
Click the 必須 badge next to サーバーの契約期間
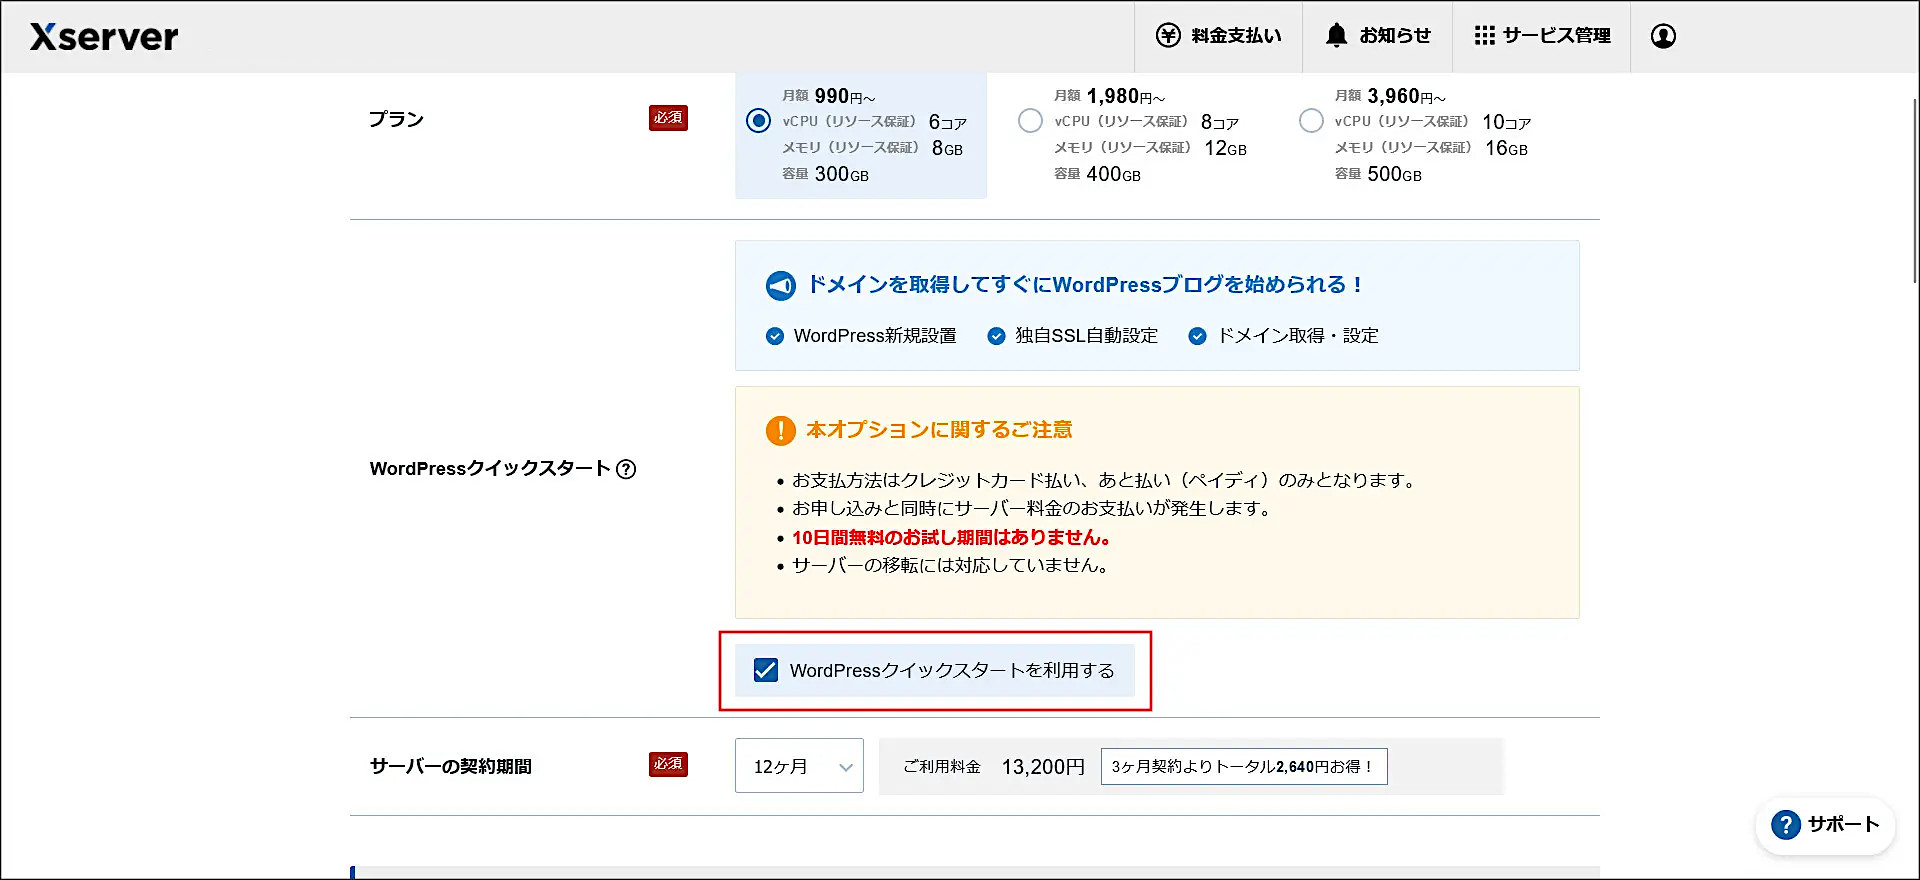tap(668, 764)
